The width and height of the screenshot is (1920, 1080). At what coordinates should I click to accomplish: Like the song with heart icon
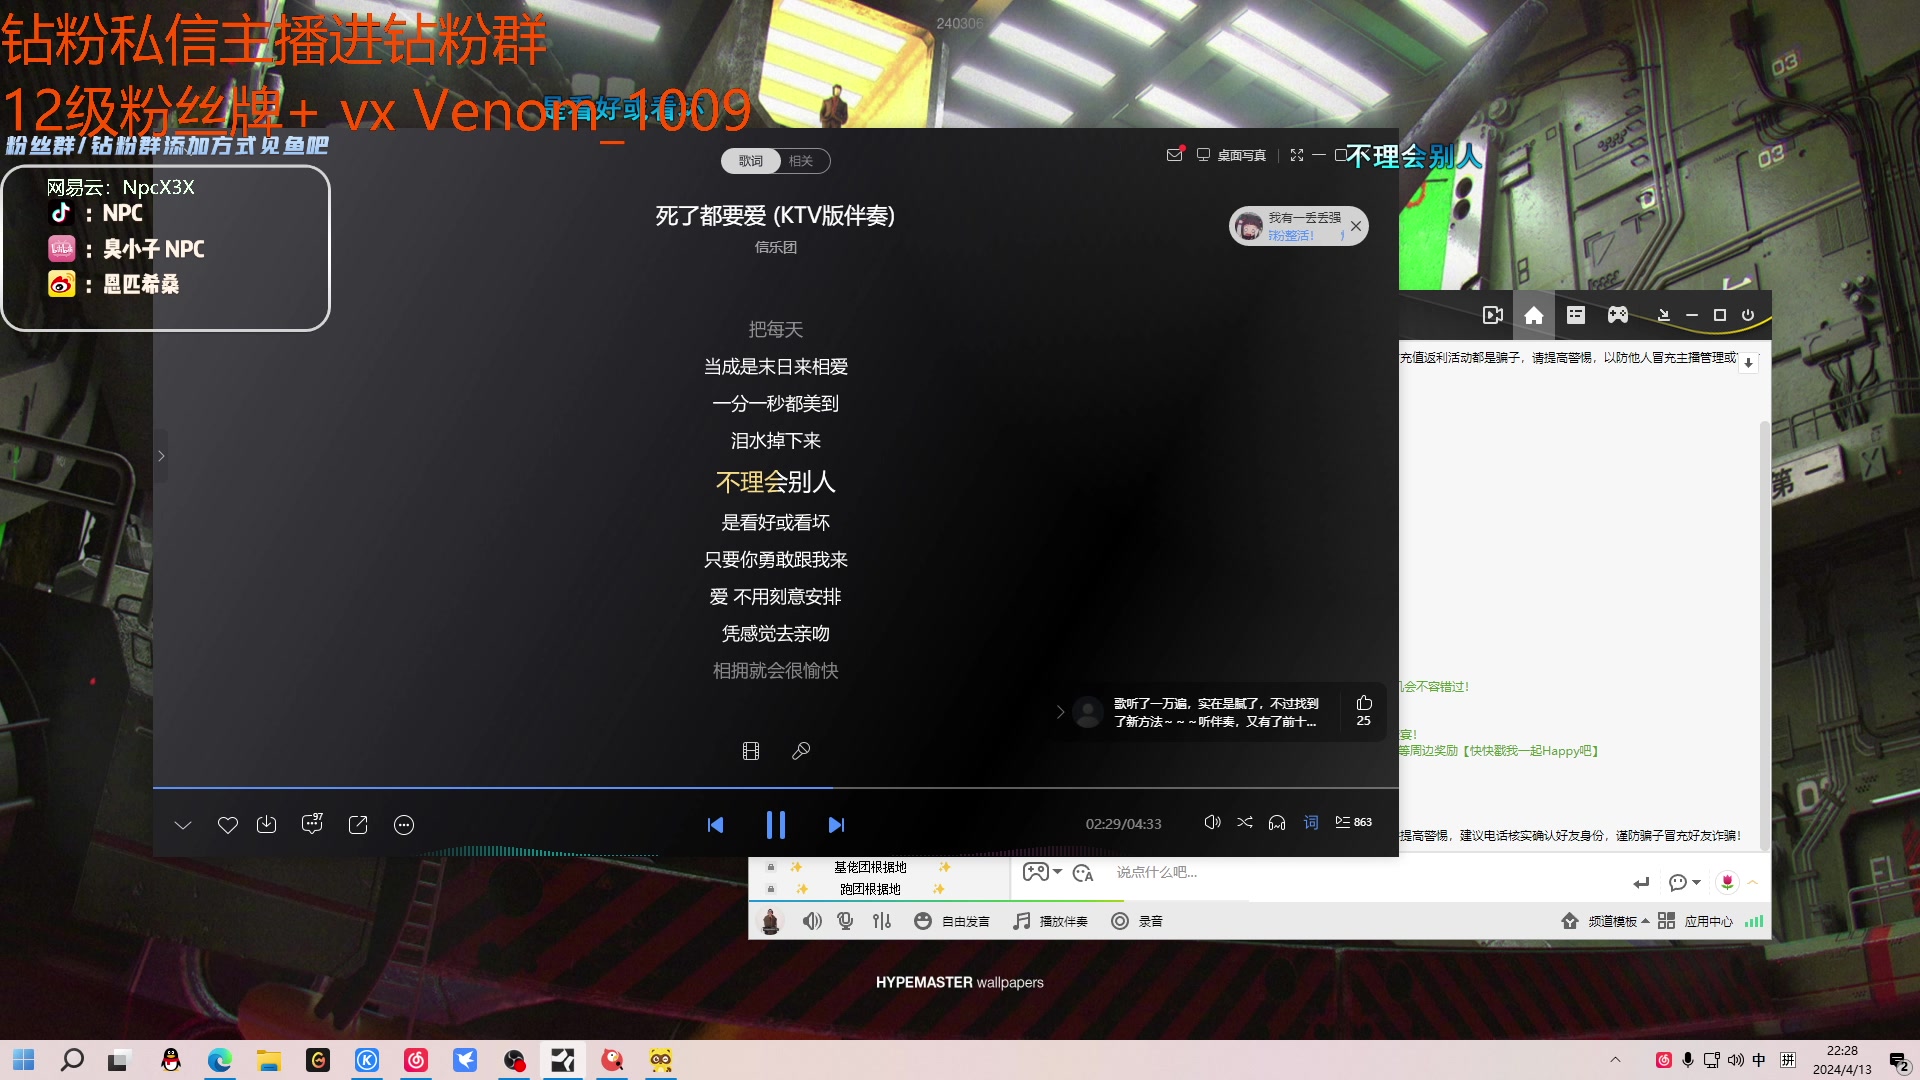[228, 825]
